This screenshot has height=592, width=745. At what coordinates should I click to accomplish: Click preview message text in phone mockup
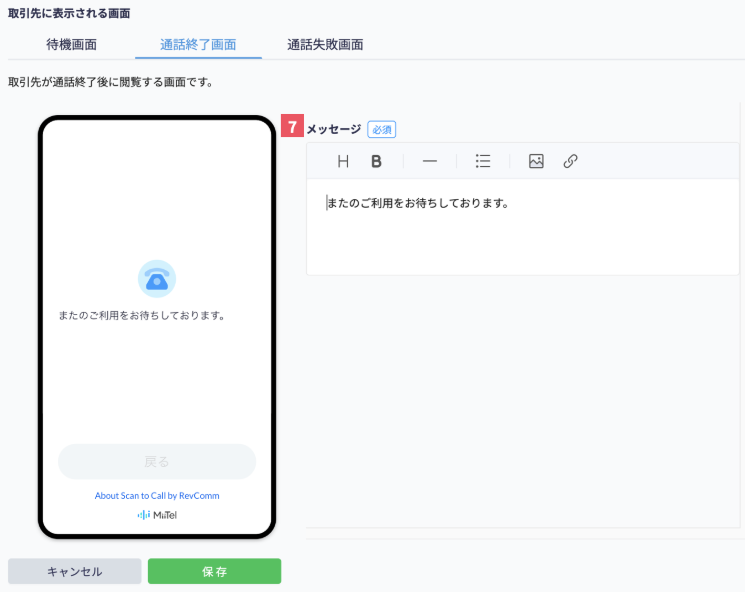point(142,315)
